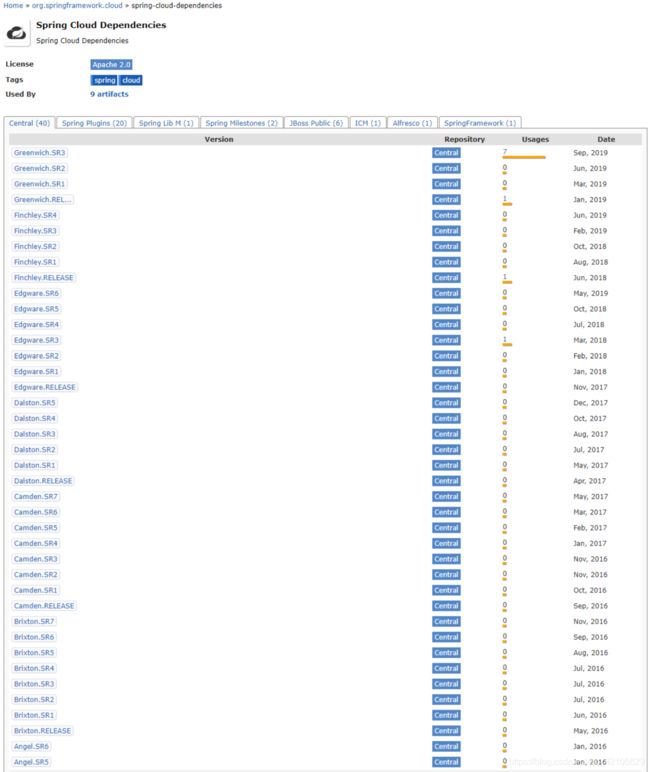The image size is (650, 772).
Task: Click date May, 2019 for Edgware.SR6
Action: click(x=590, y=293)
